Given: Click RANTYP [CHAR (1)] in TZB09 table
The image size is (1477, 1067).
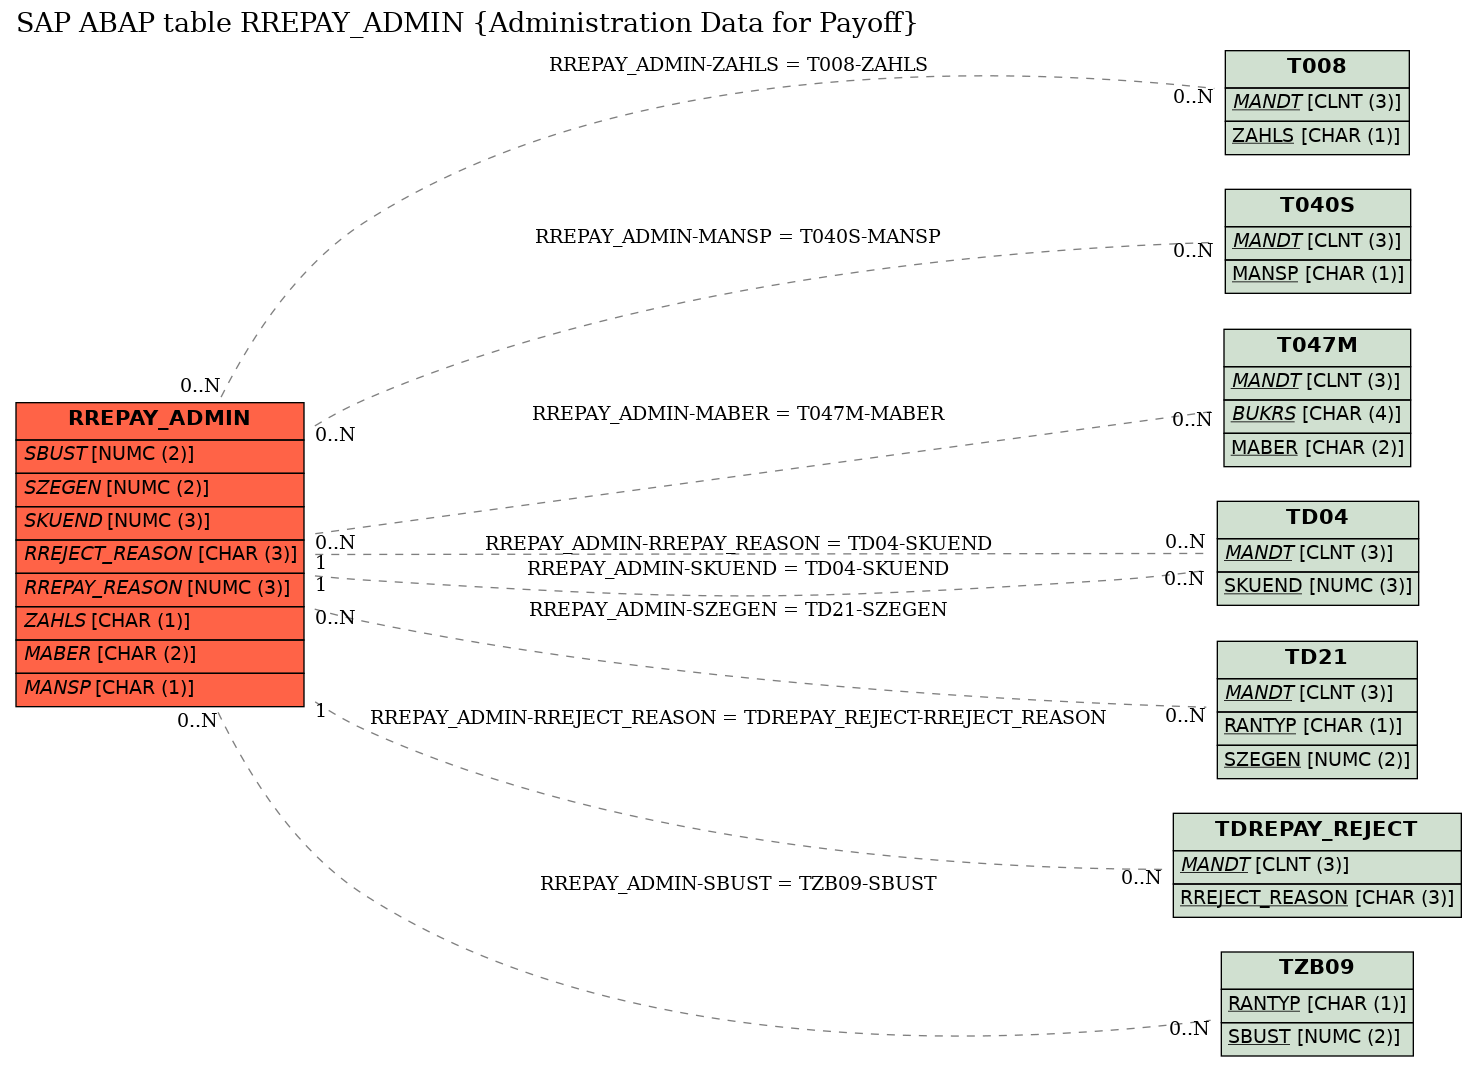Looking at the screenshot, I should (1317, 1005).
